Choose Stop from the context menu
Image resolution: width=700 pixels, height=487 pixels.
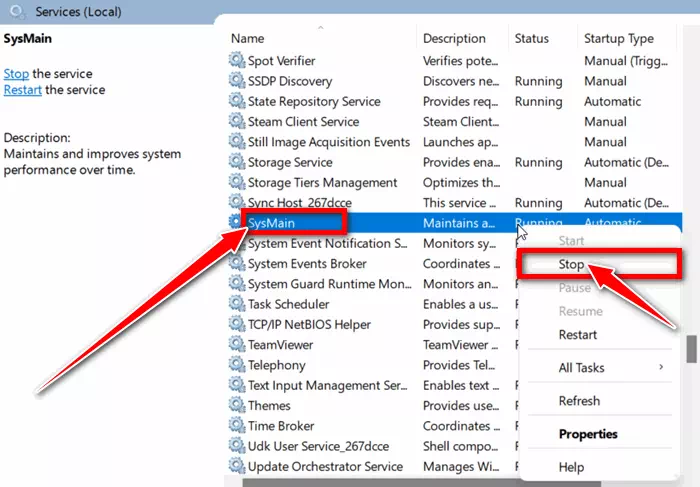pyautogui.click(x=572, y=265)
